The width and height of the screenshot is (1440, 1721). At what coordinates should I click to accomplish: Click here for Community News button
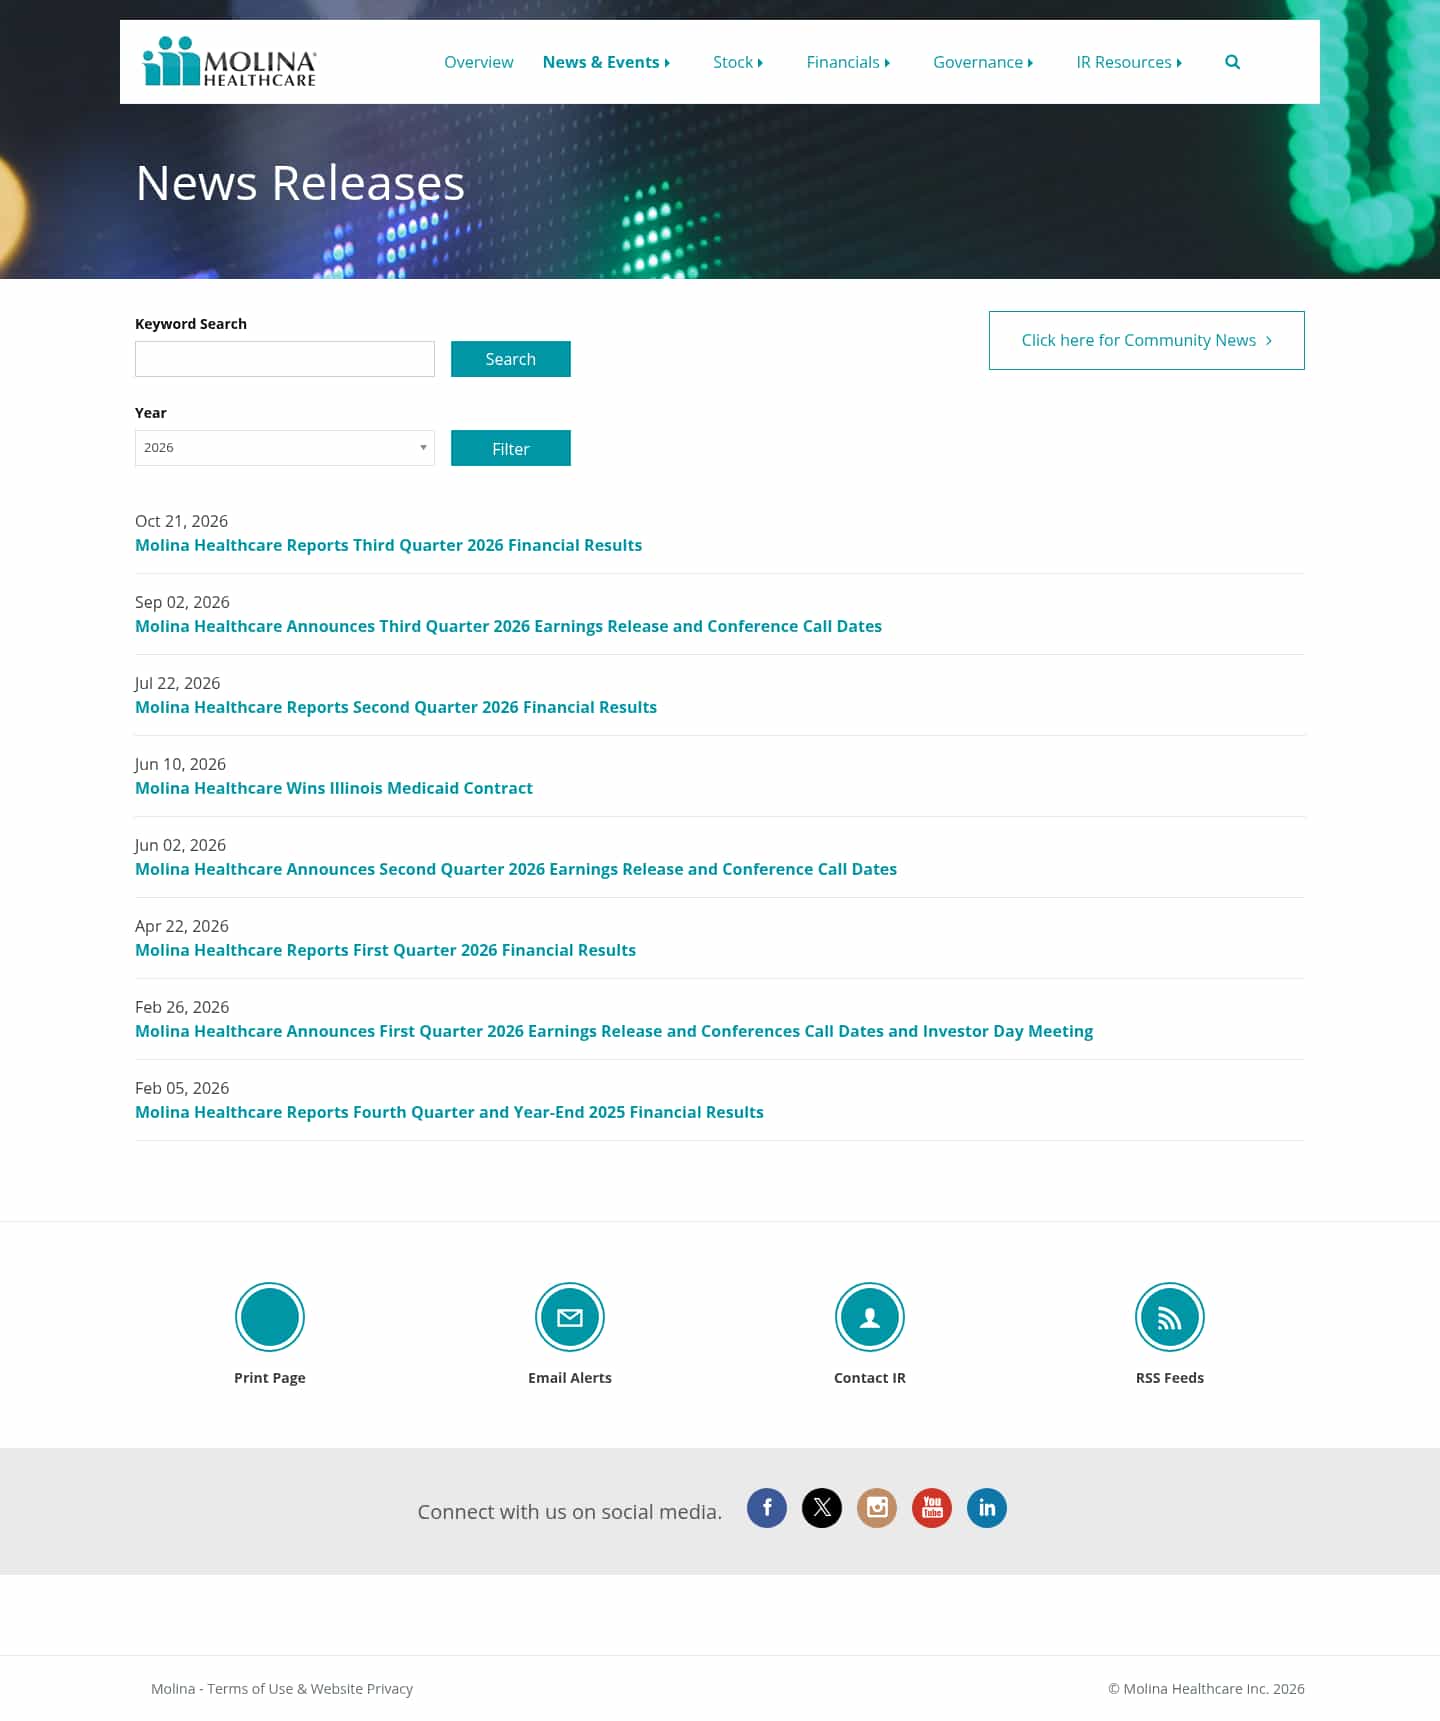1147,340
